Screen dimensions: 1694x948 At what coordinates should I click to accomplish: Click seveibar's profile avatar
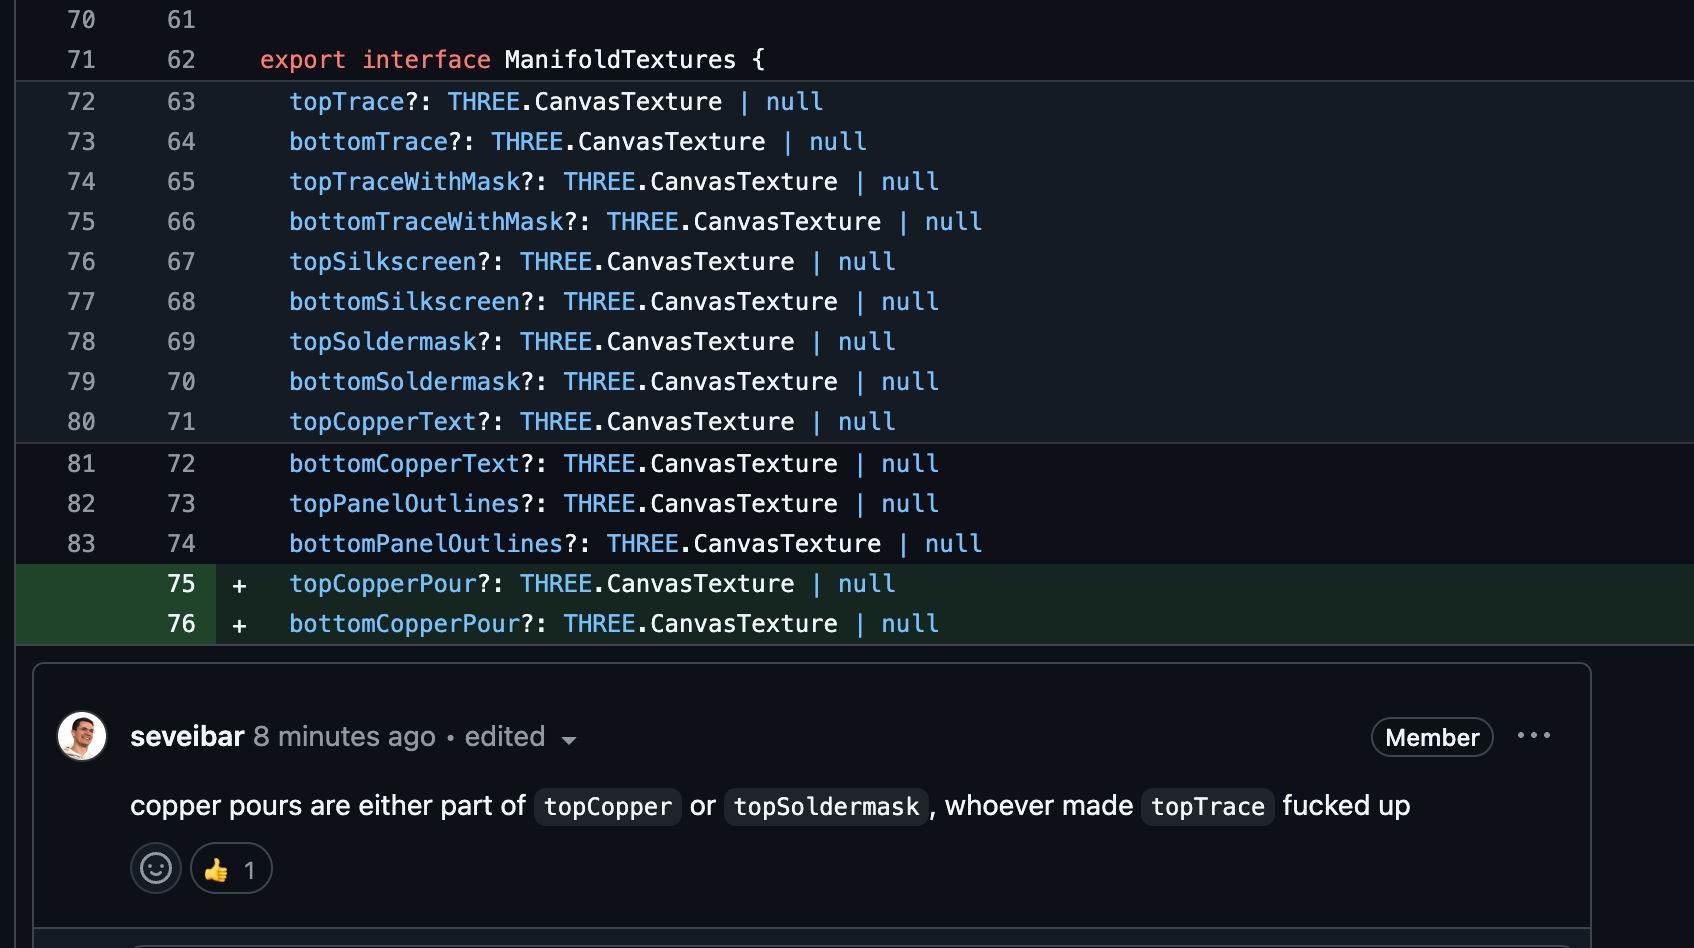(82, 736)
